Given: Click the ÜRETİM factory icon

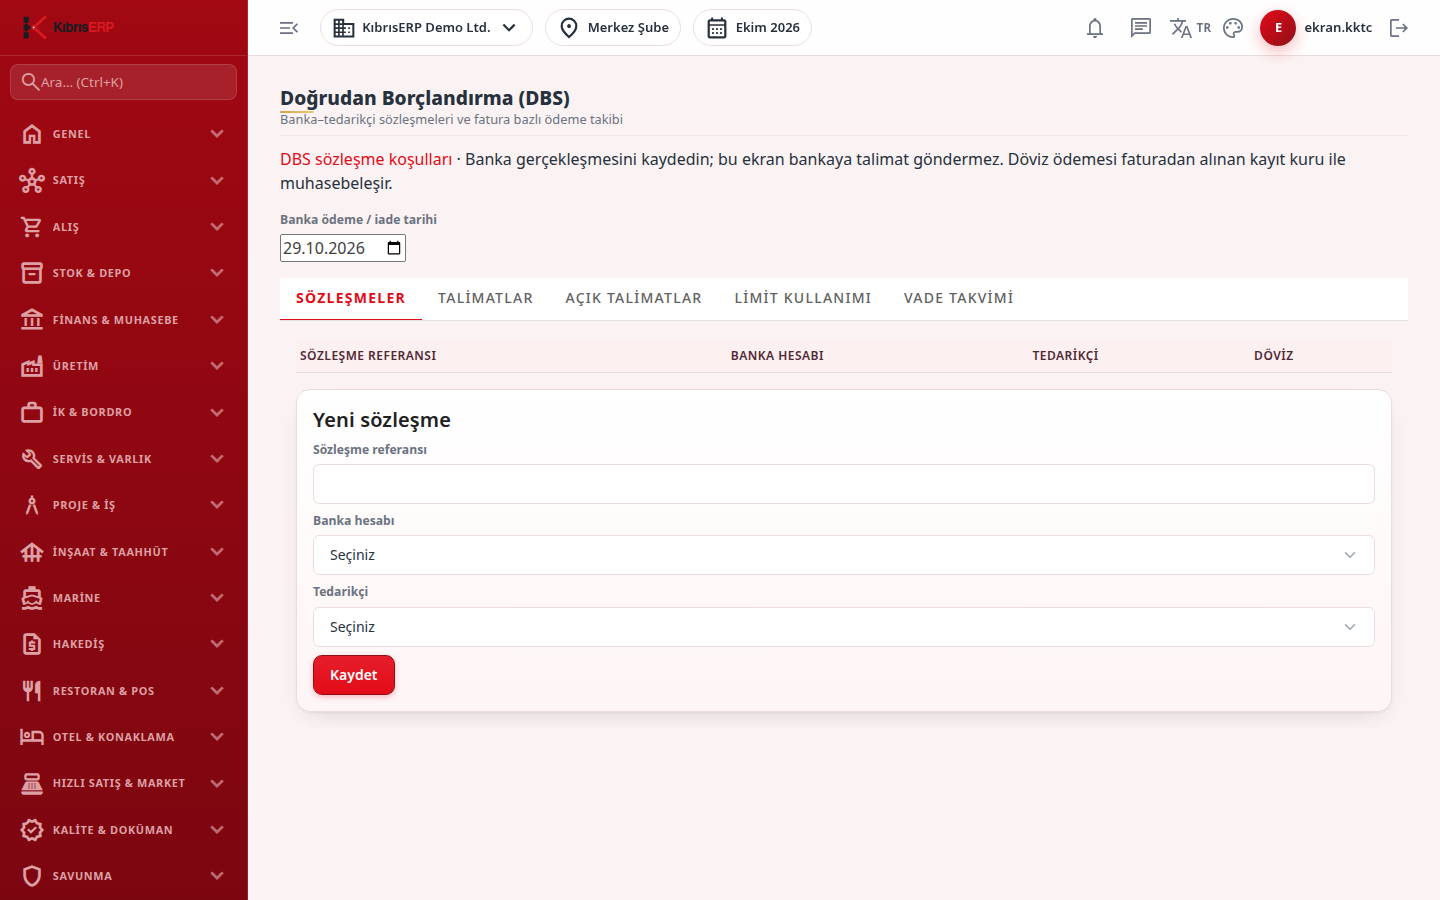Looking at the screenshot, I should tap(32, 366).
